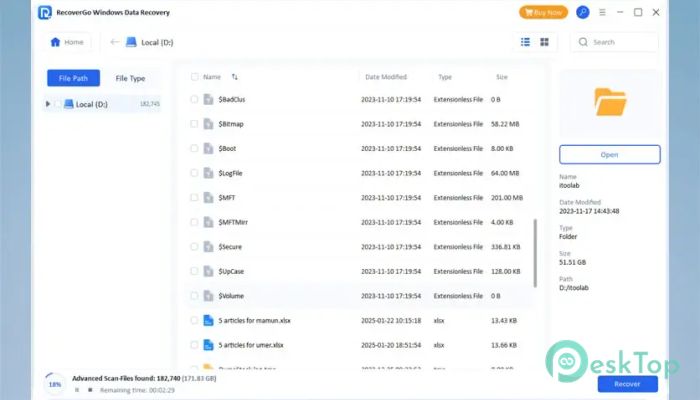700x400 pixels.
Task: Click the $BadClus file icon
Action: (x=208, y=99)
